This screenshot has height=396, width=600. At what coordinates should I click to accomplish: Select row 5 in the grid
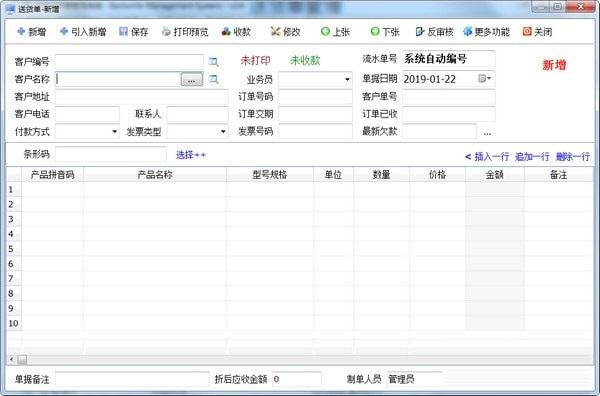coord(14,249)
